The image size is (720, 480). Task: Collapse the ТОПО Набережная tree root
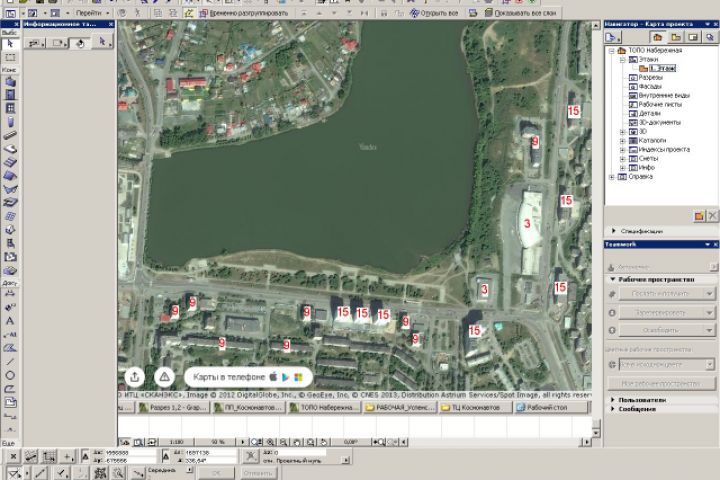[x=612, y=51]
